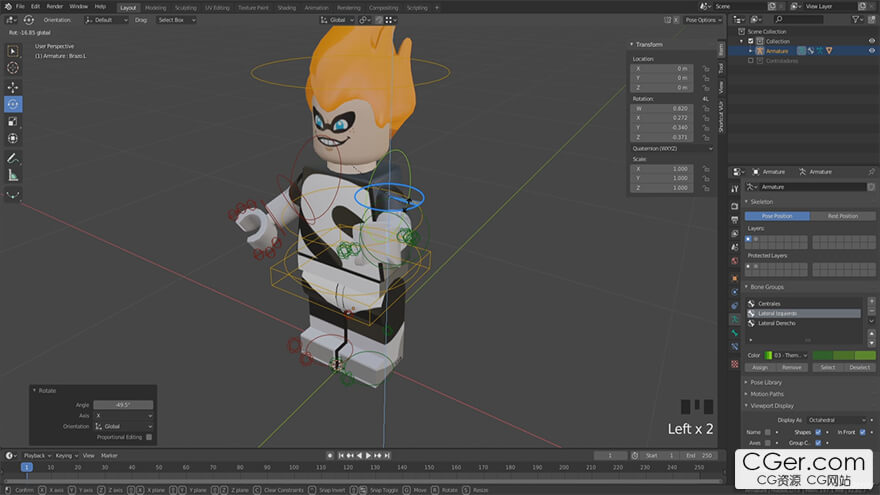The width and height of the screenshot is (880, 495).
Task: Enable the Proportional Editing checkbox
Action: coord(149,437)
